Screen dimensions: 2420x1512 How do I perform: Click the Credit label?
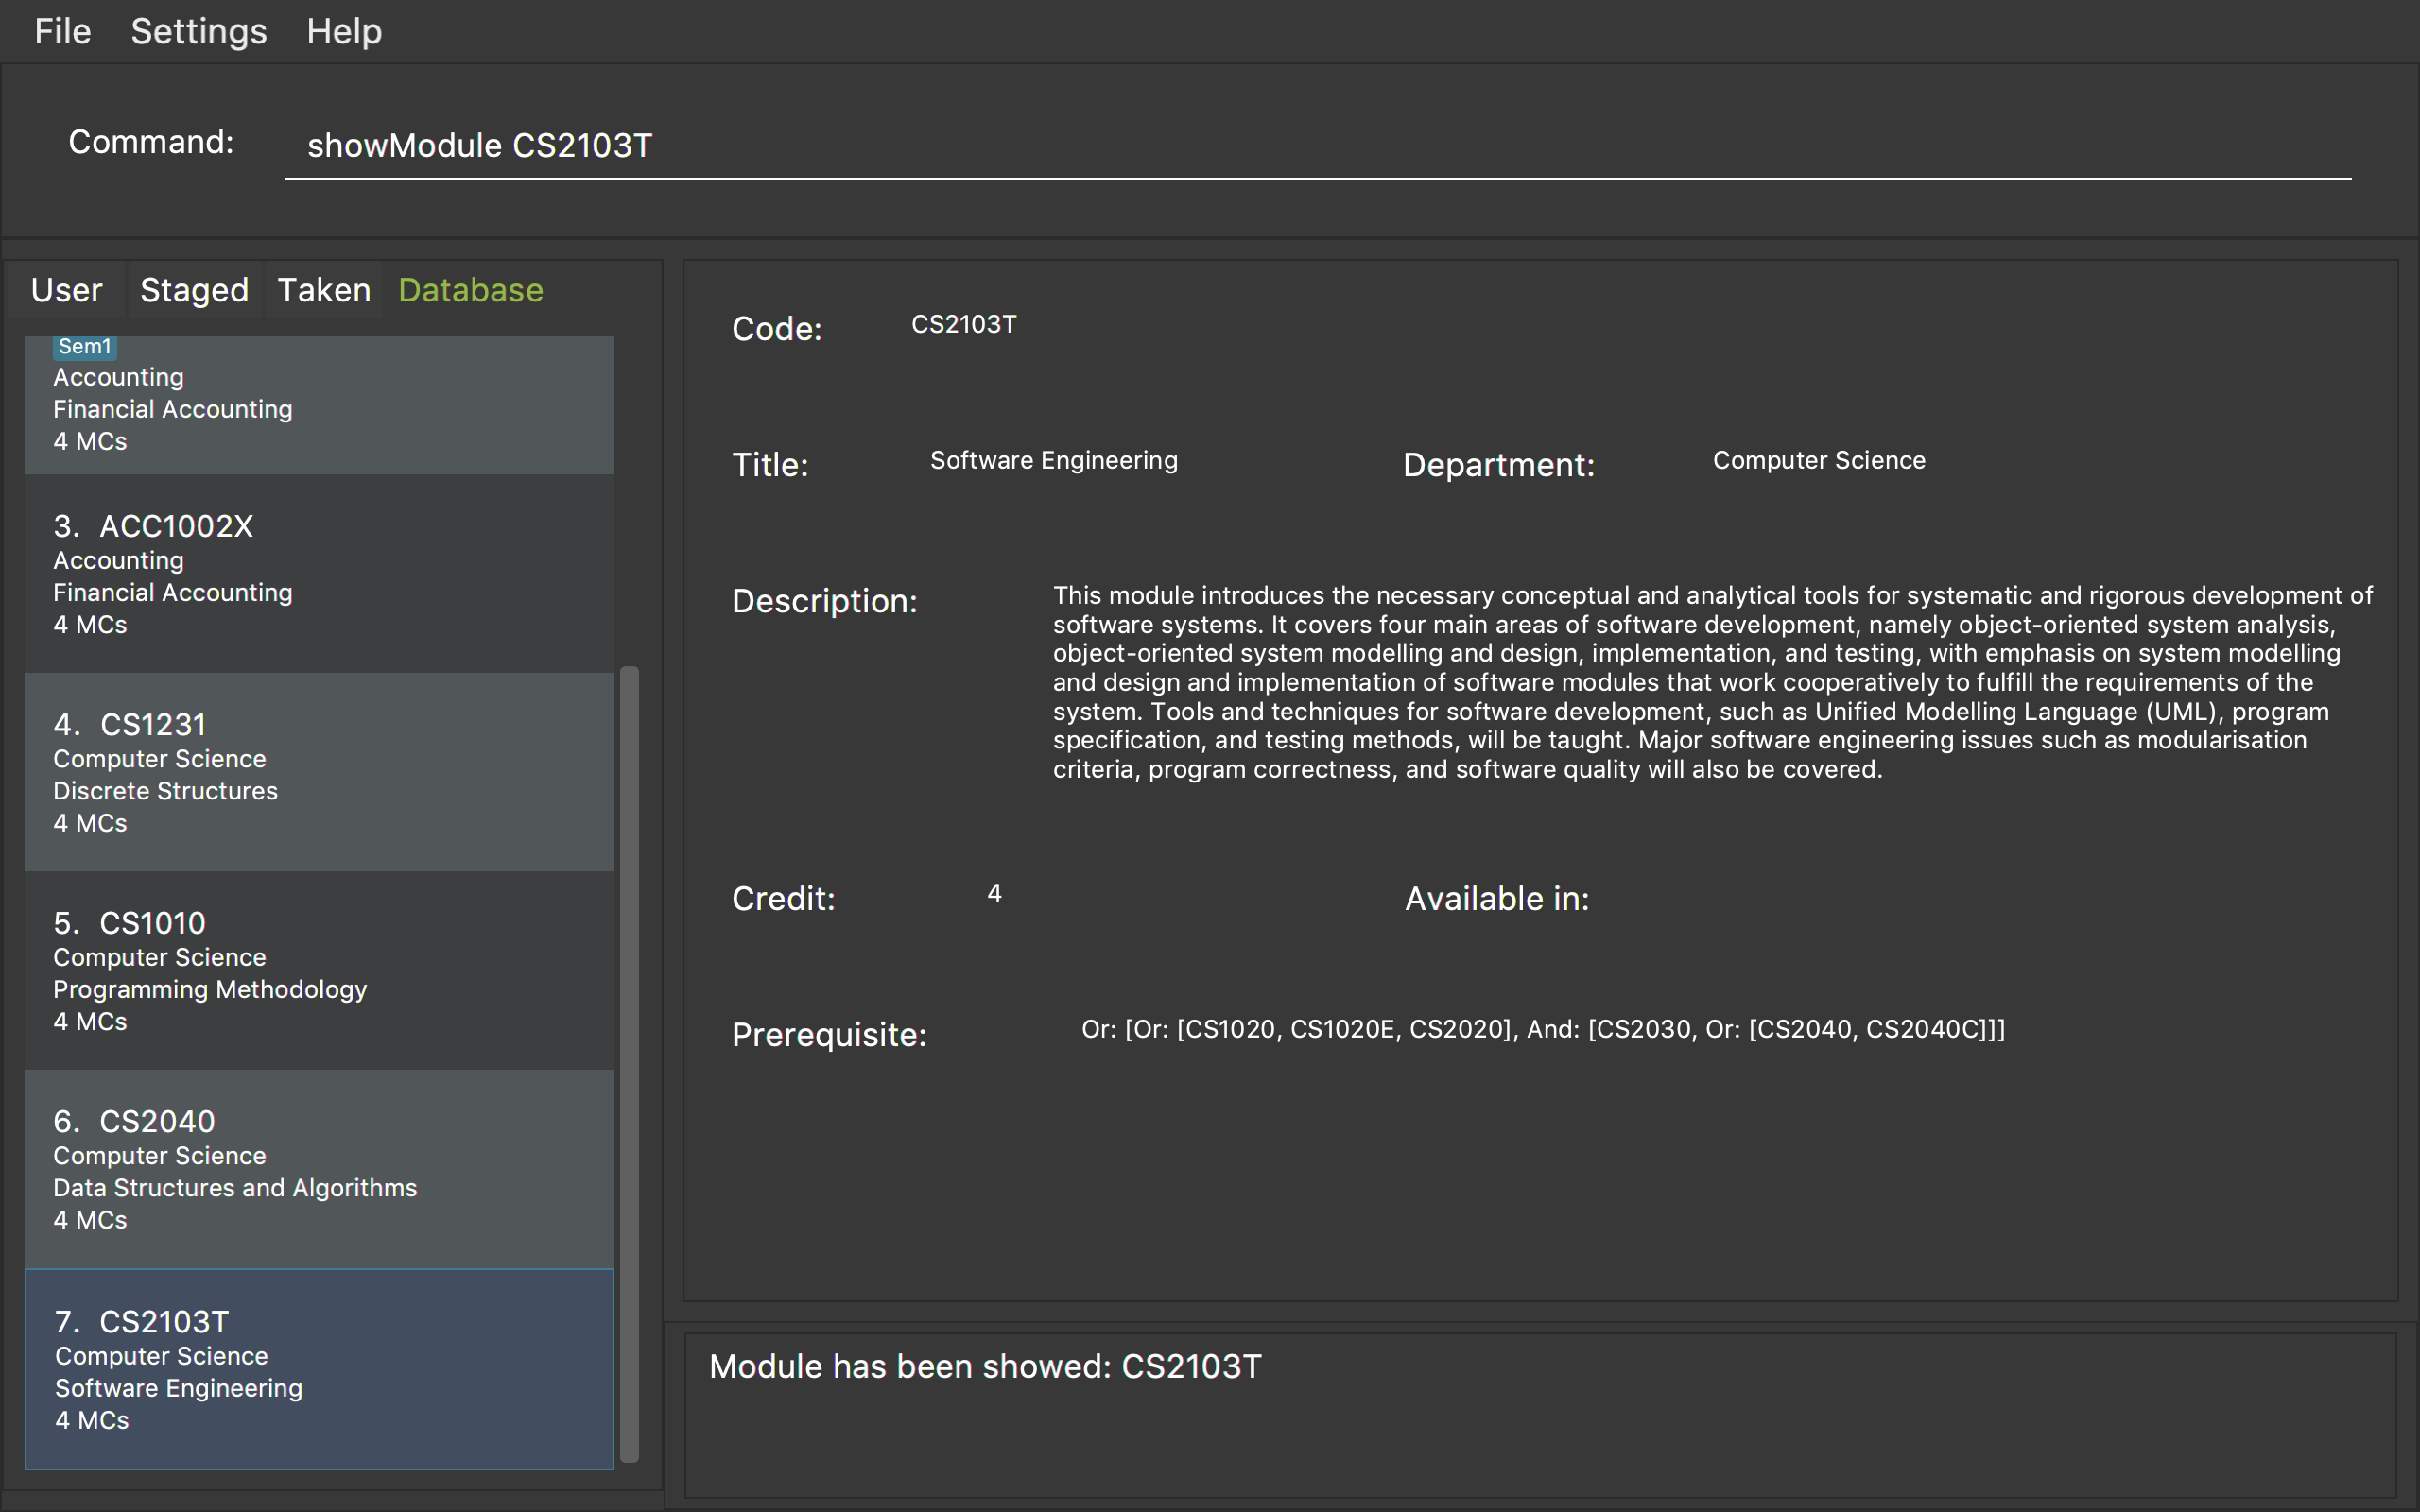coord(783,898)
